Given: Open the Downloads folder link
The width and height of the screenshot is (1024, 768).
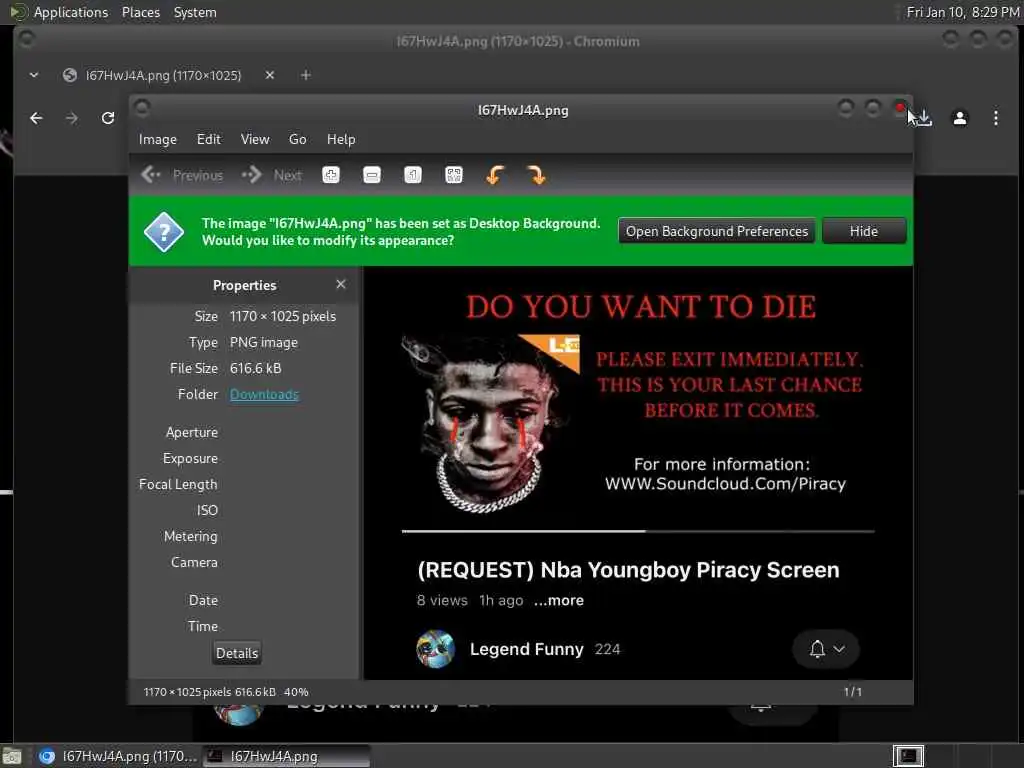Looking at the screenshot, I should click(264, 394).
